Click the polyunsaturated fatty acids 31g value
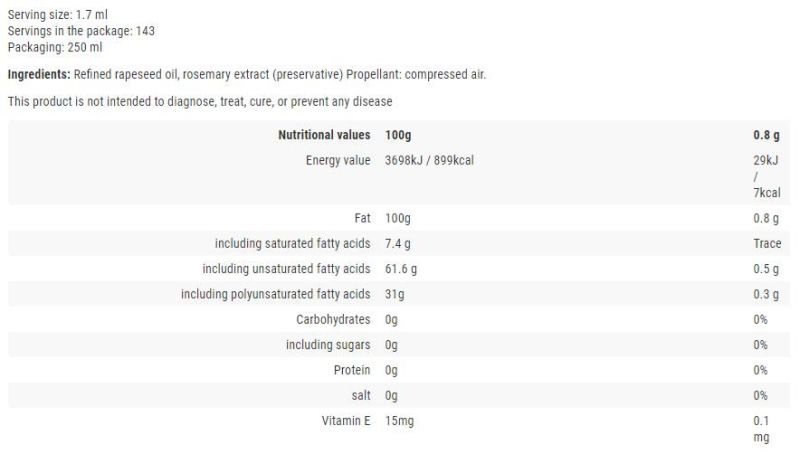The width and height of the screenshot is (800, 454). point(394,294)
